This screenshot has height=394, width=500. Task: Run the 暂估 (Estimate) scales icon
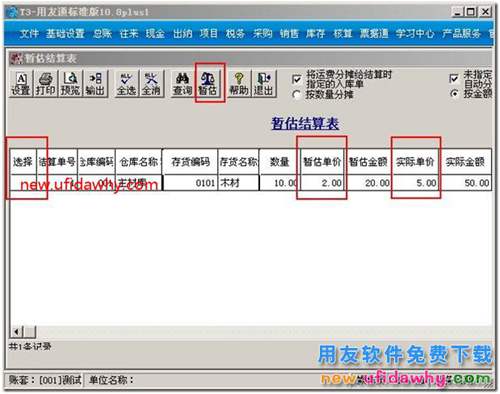point(208,84)
